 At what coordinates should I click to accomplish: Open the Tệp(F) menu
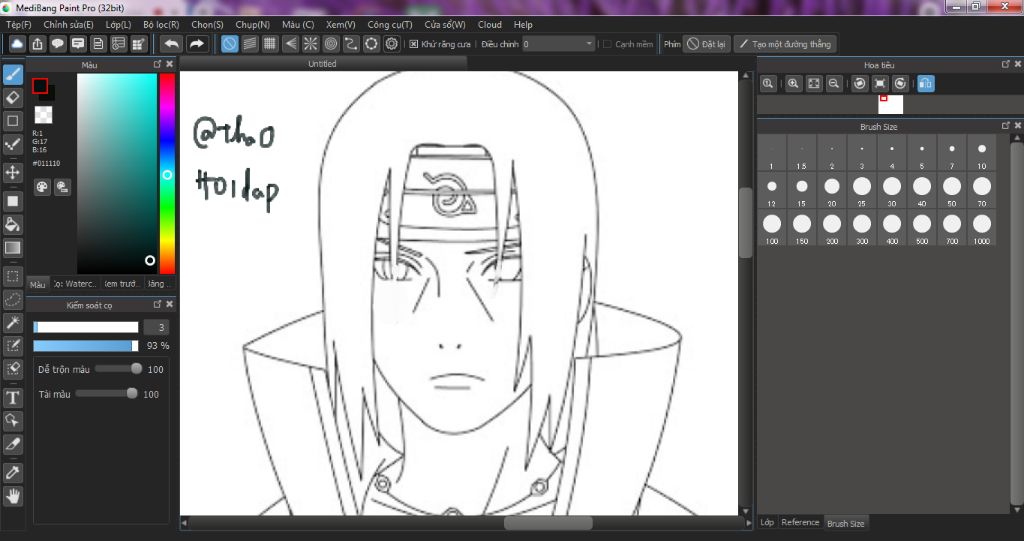[x=18, y=24]
